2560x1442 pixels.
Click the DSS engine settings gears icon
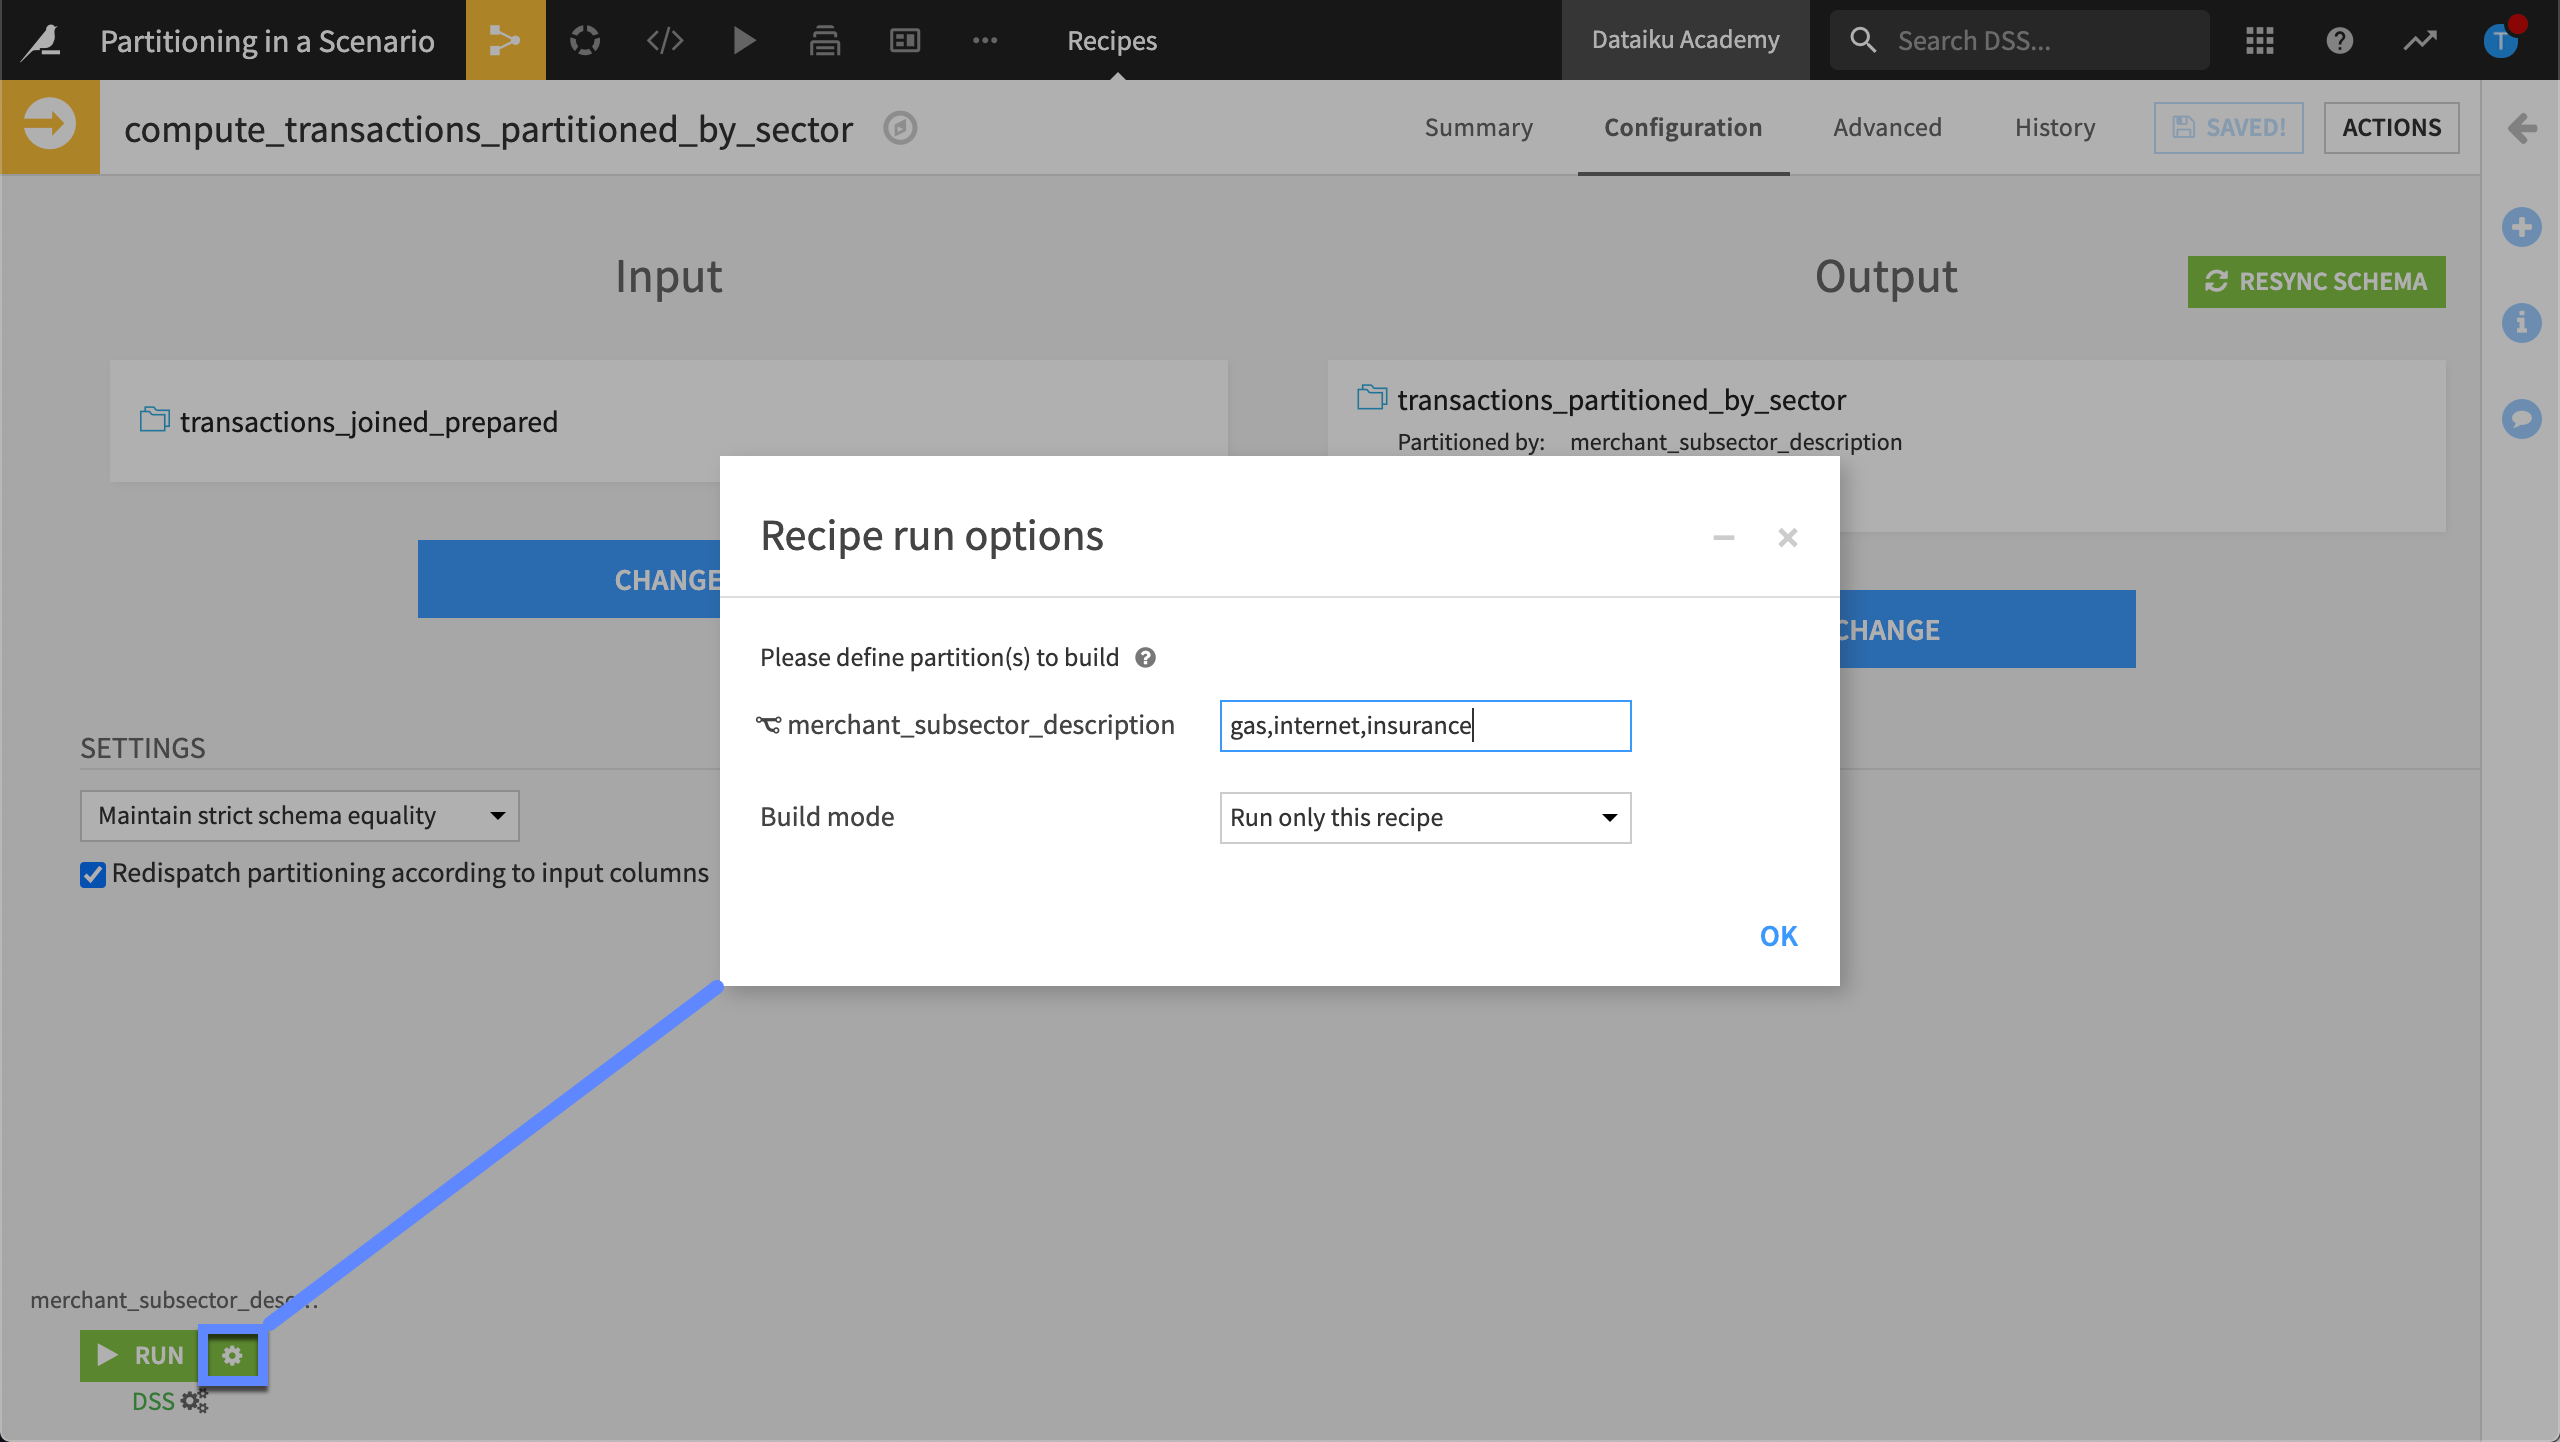pyautogui.click(x=195, y=1401)
